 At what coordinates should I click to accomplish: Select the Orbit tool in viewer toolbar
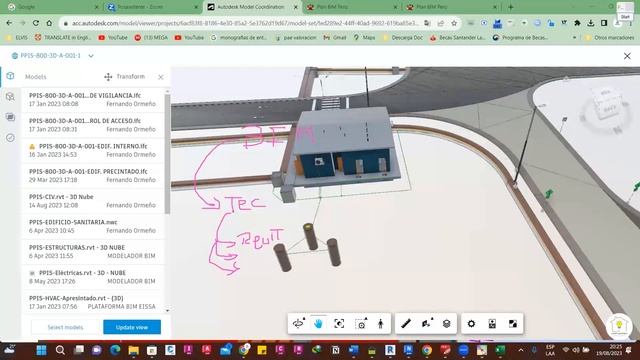298,324
